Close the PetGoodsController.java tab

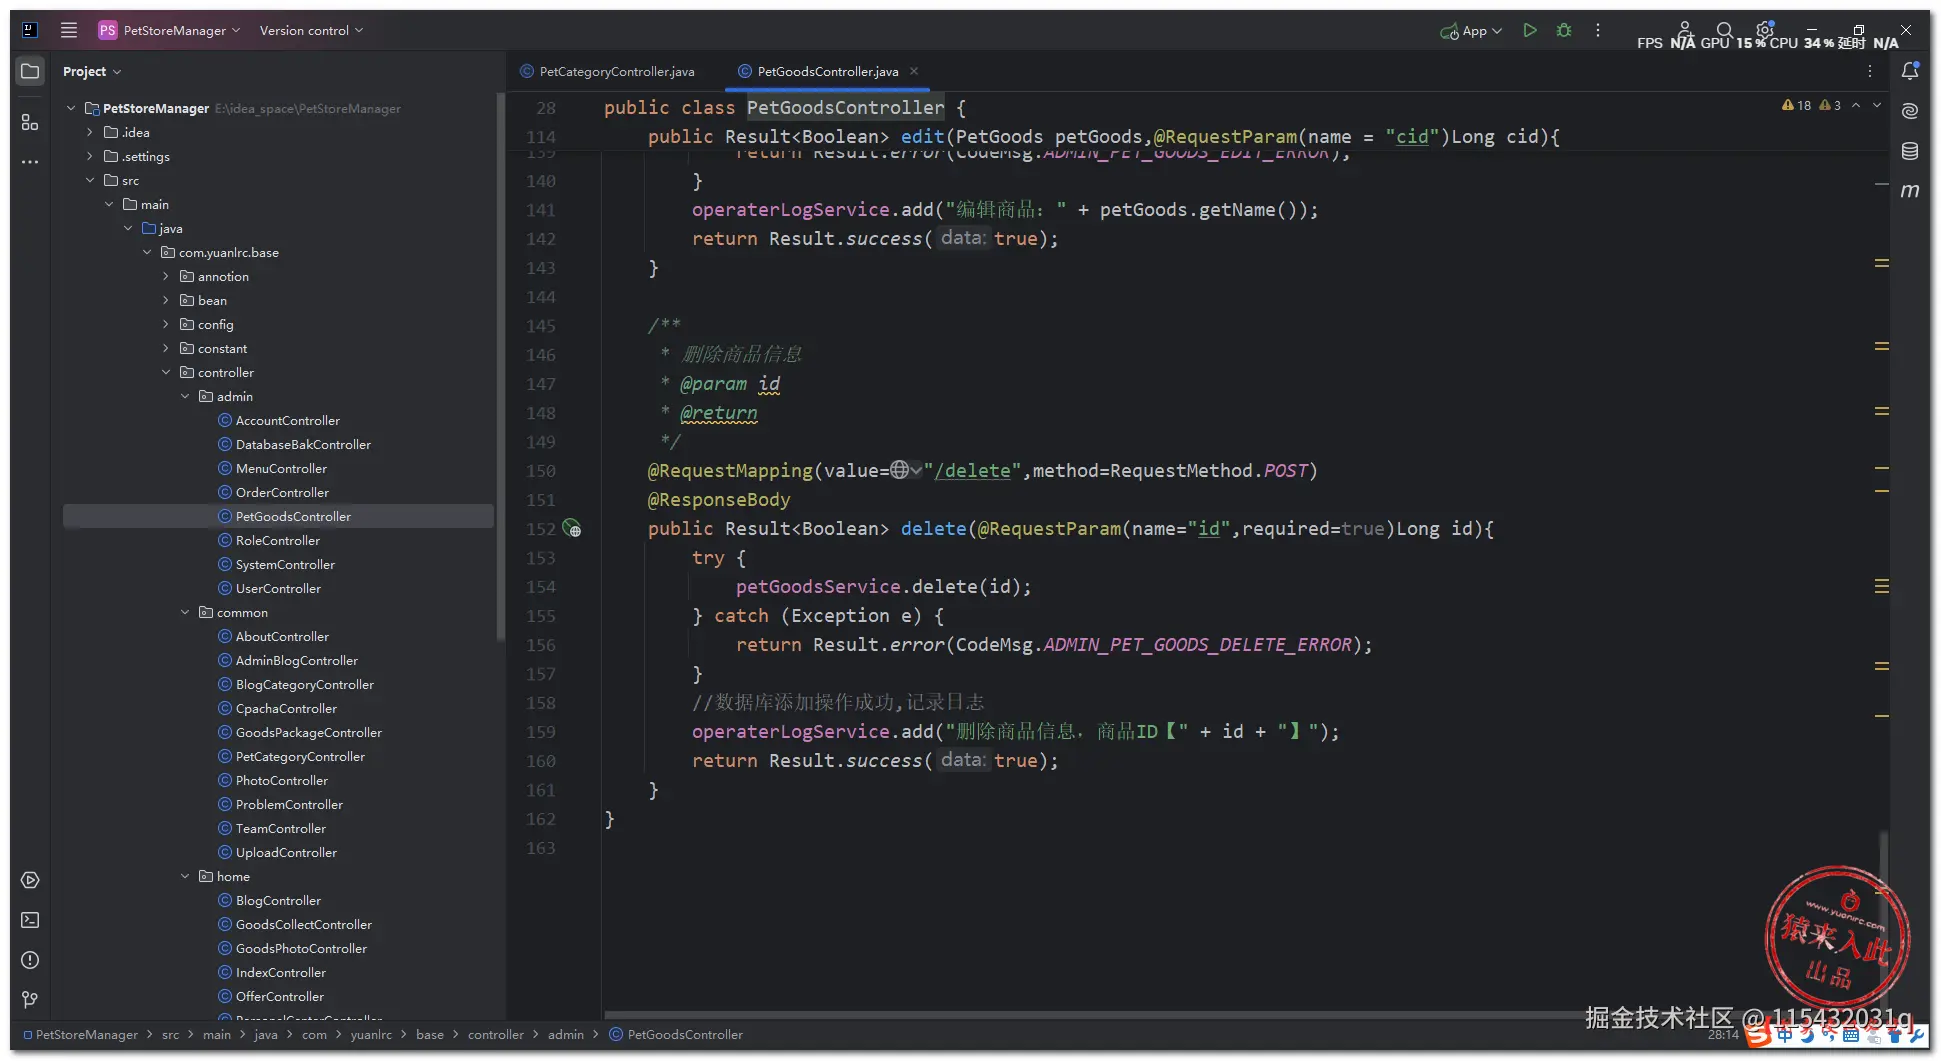tap(914, 71)
